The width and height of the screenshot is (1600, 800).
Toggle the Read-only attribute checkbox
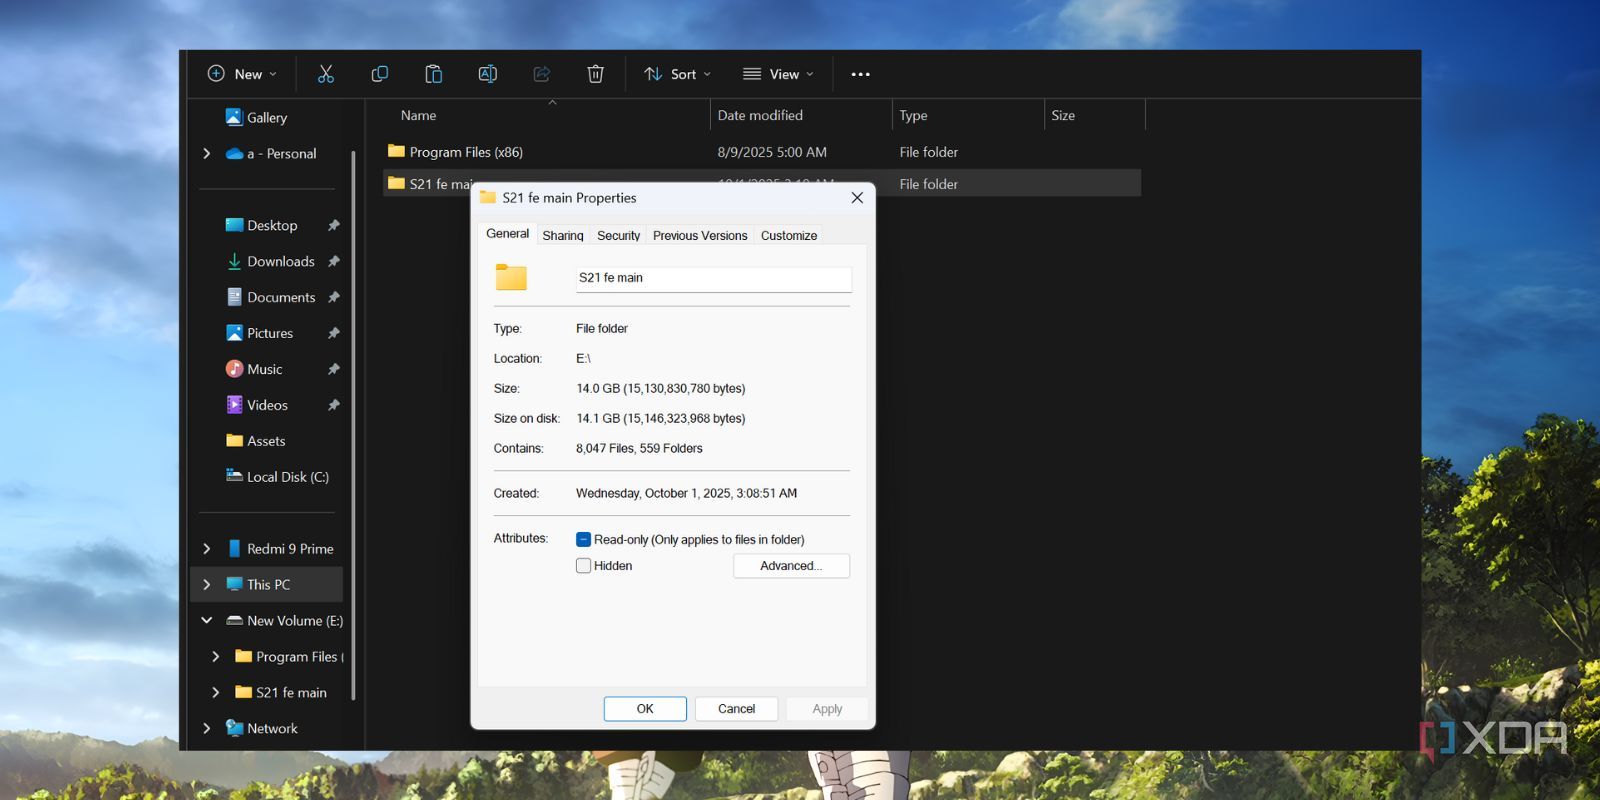tap(584, 539)
